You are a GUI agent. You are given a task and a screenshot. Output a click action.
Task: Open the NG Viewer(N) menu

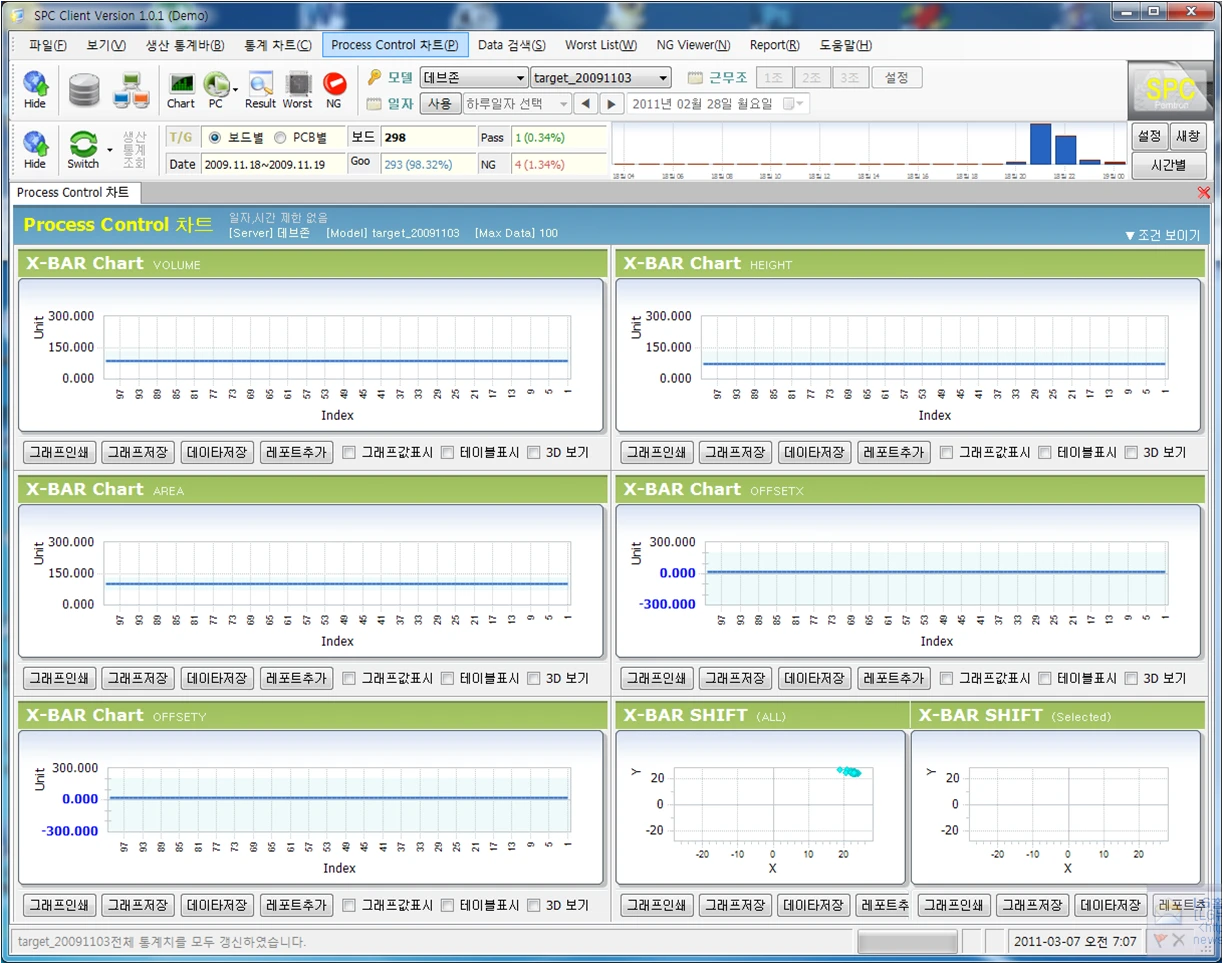693,45
